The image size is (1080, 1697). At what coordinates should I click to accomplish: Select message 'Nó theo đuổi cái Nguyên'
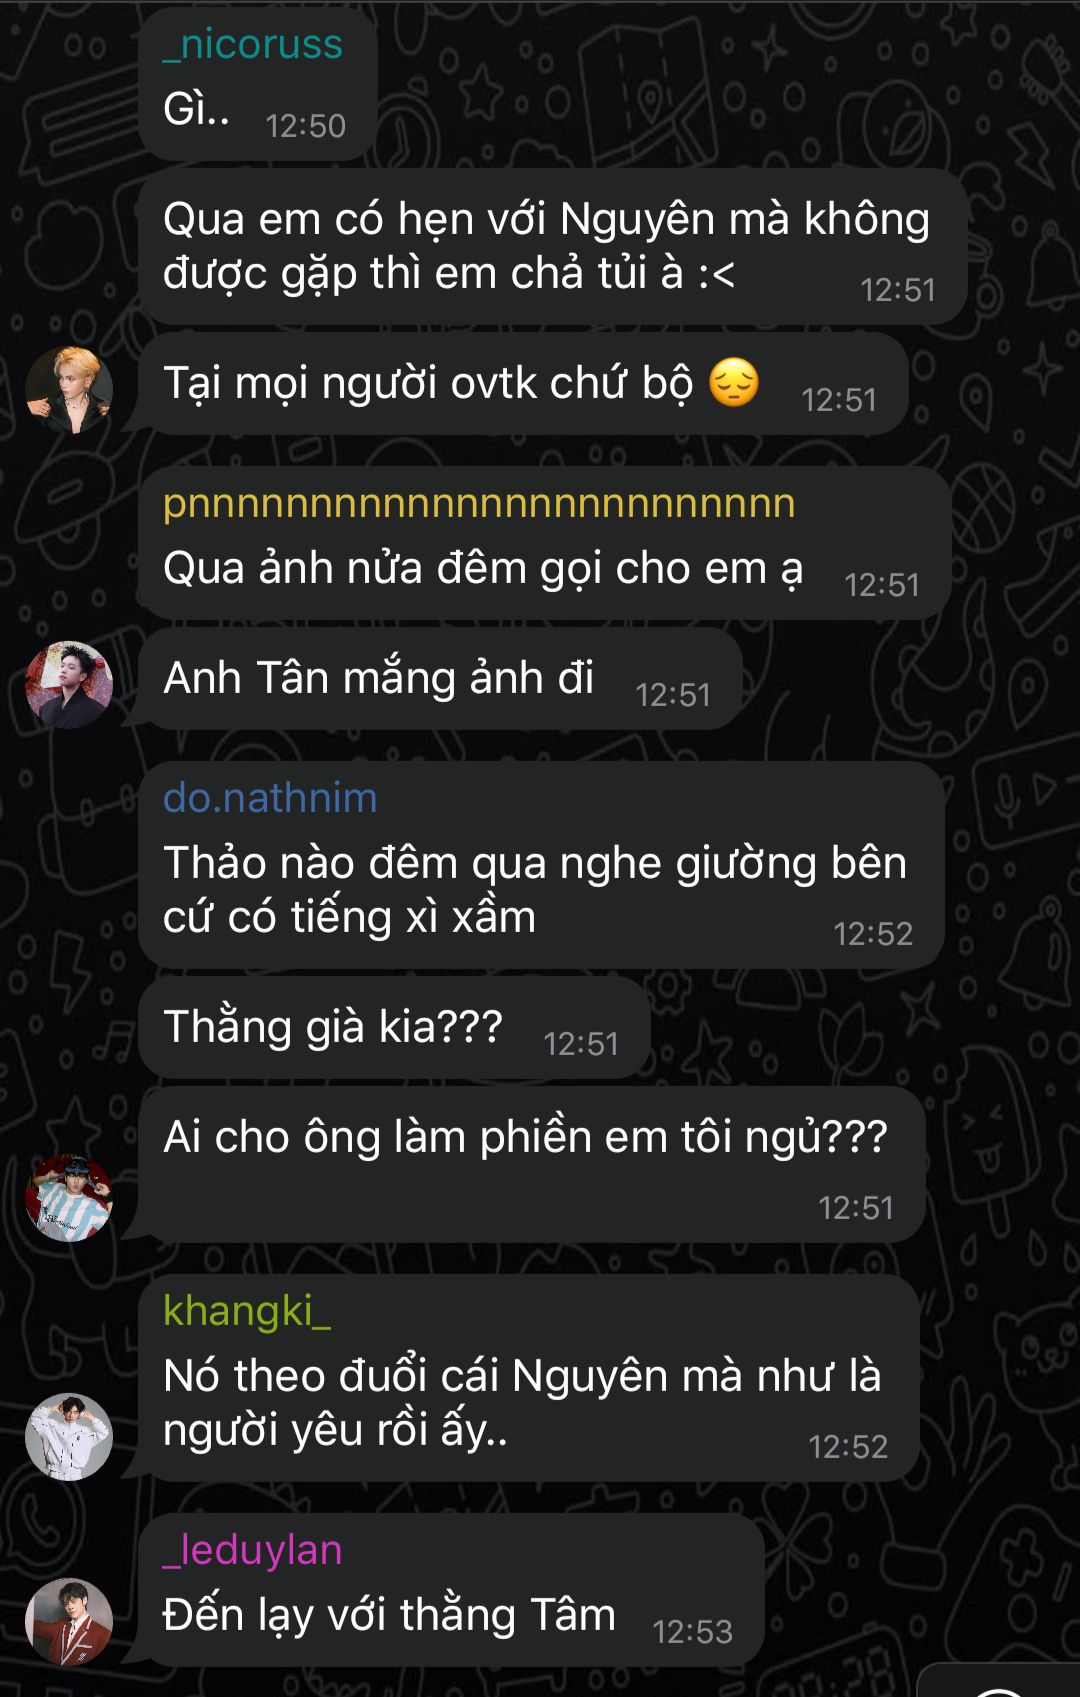pos(529,1378)
